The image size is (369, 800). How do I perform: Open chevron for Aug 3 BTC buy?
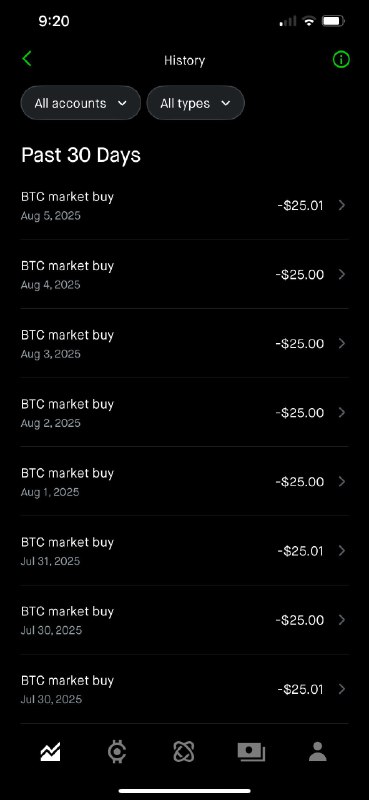(x=342, y=343)
